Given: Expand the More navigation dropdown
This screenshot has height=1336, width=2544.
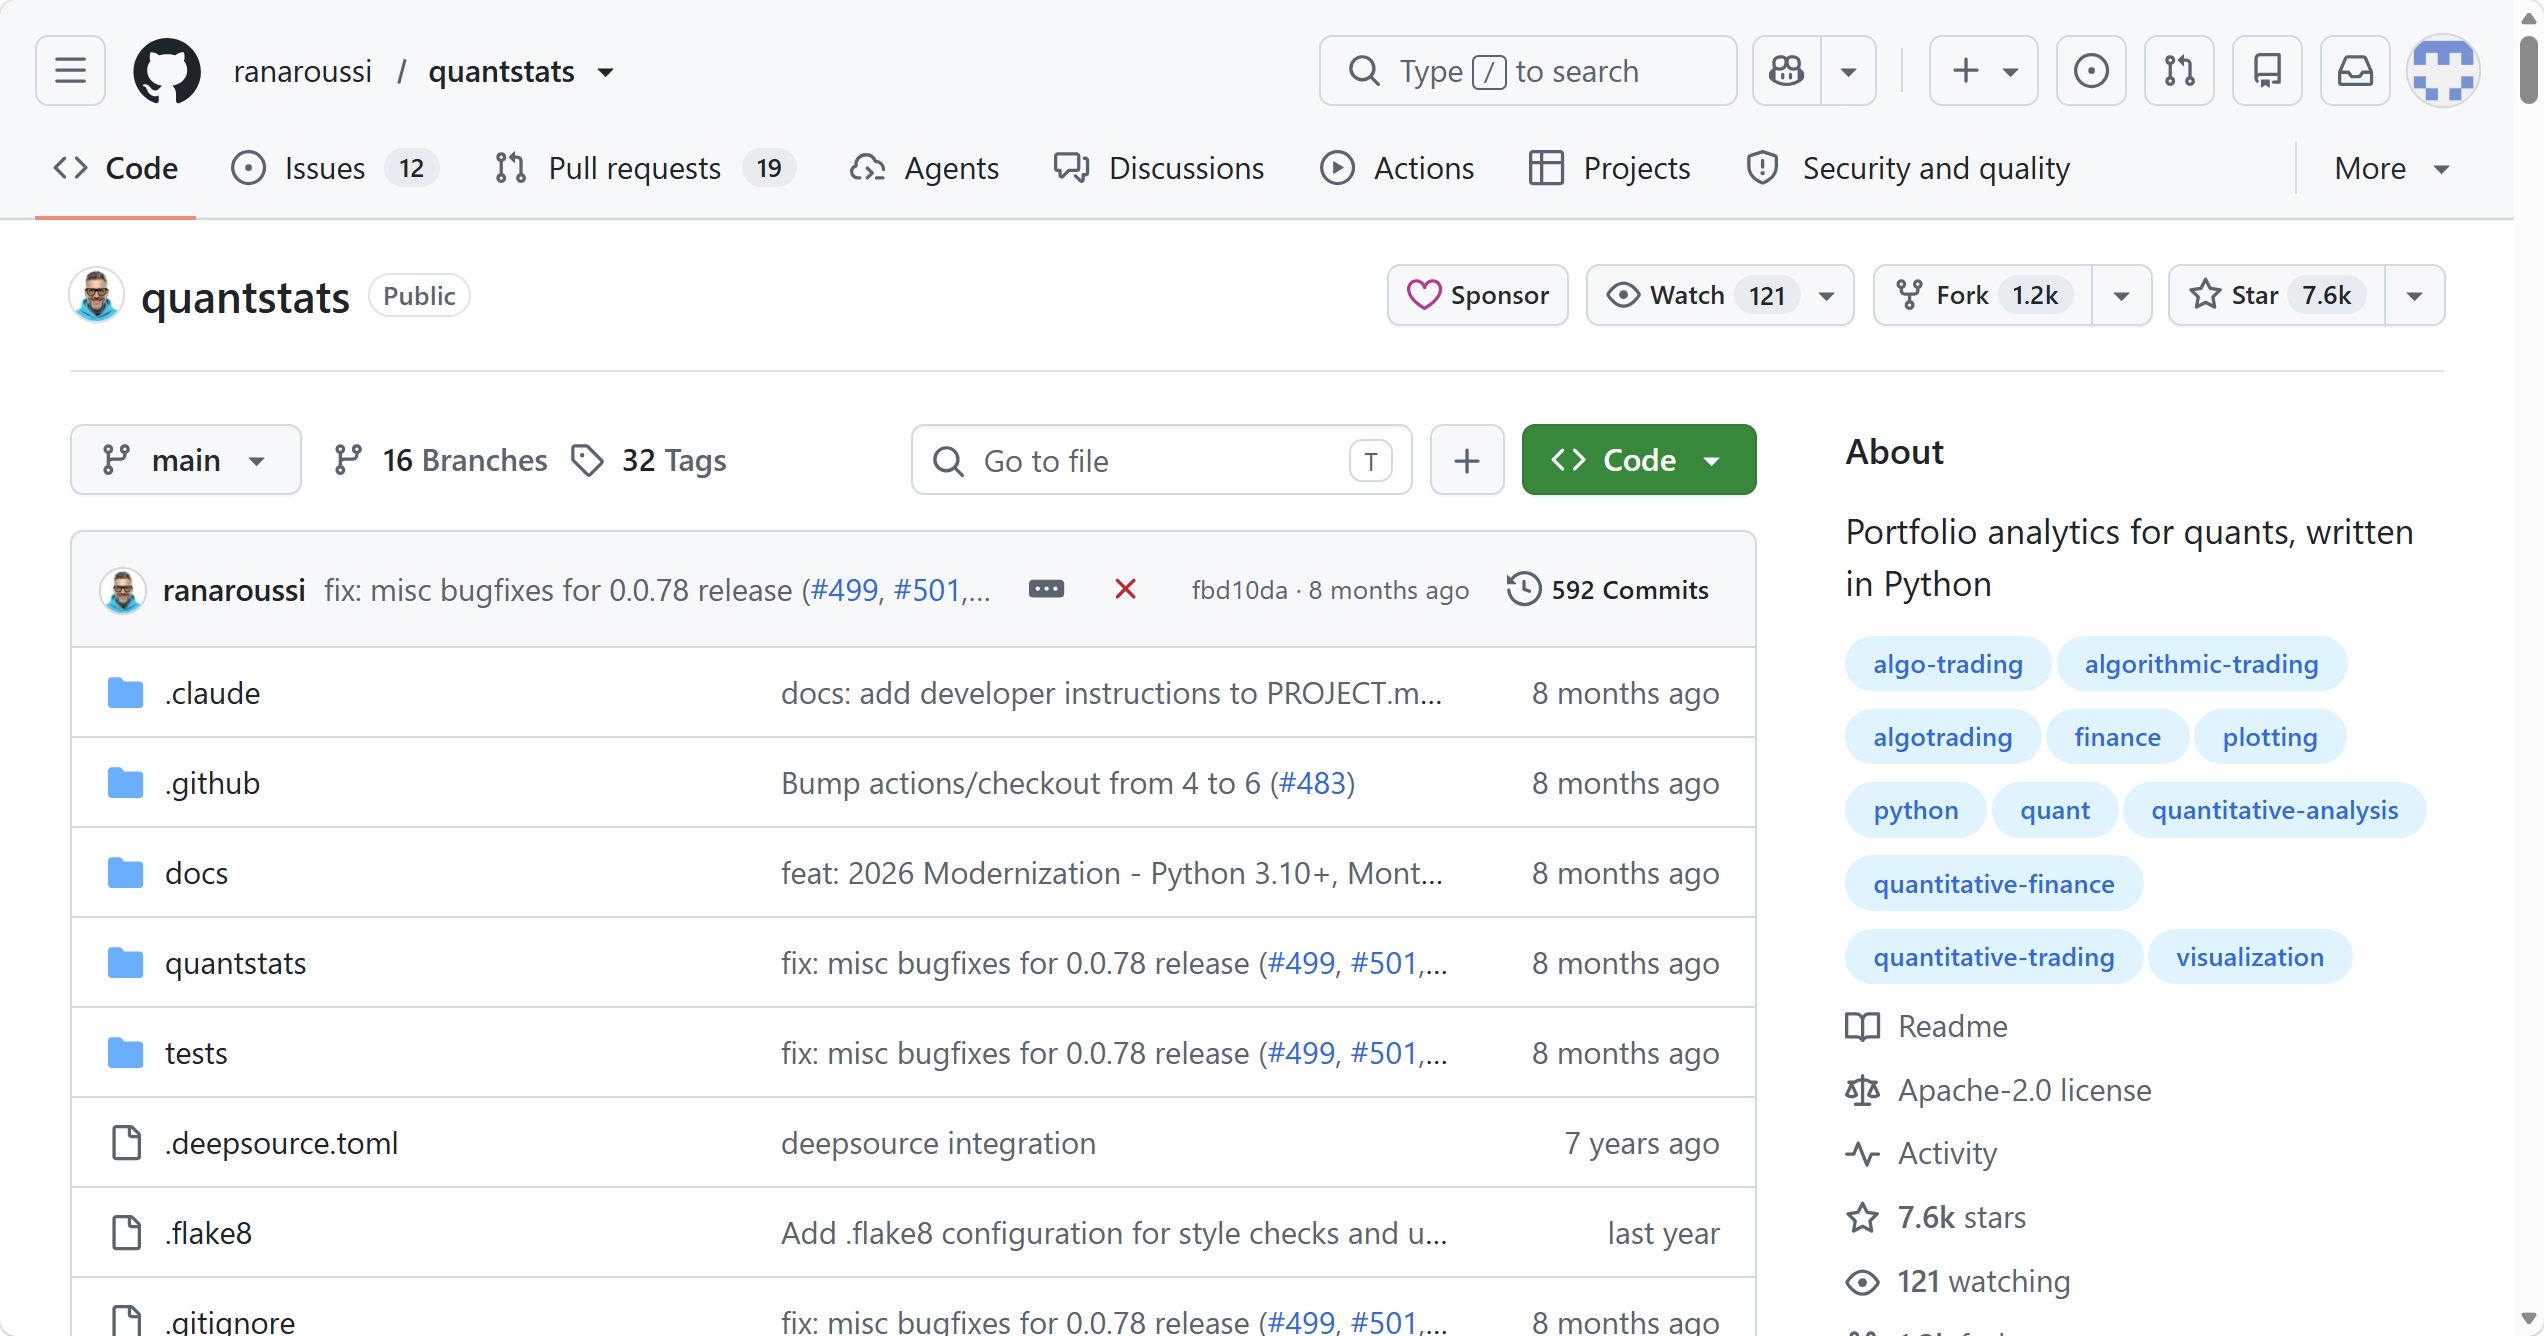Looking at the screenshot, I should click(x=2391, y=168).
